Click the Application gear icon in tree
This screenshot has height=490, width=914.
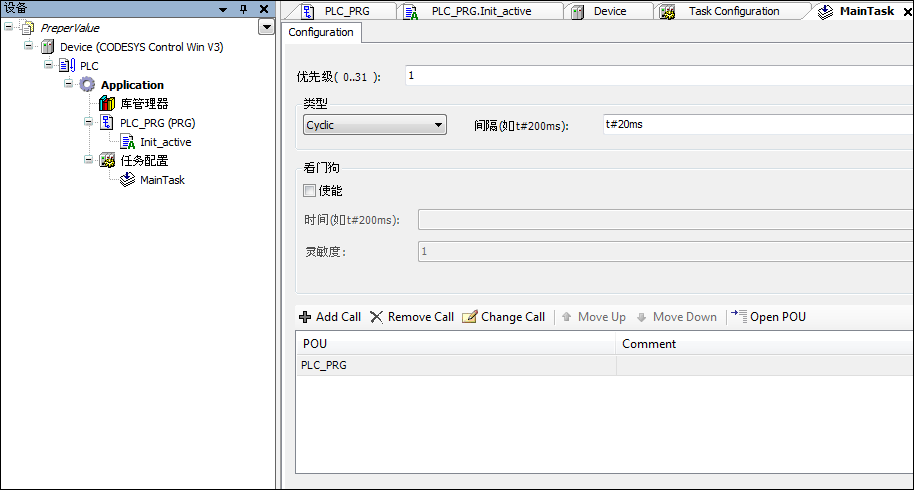(x=87, y=85)
